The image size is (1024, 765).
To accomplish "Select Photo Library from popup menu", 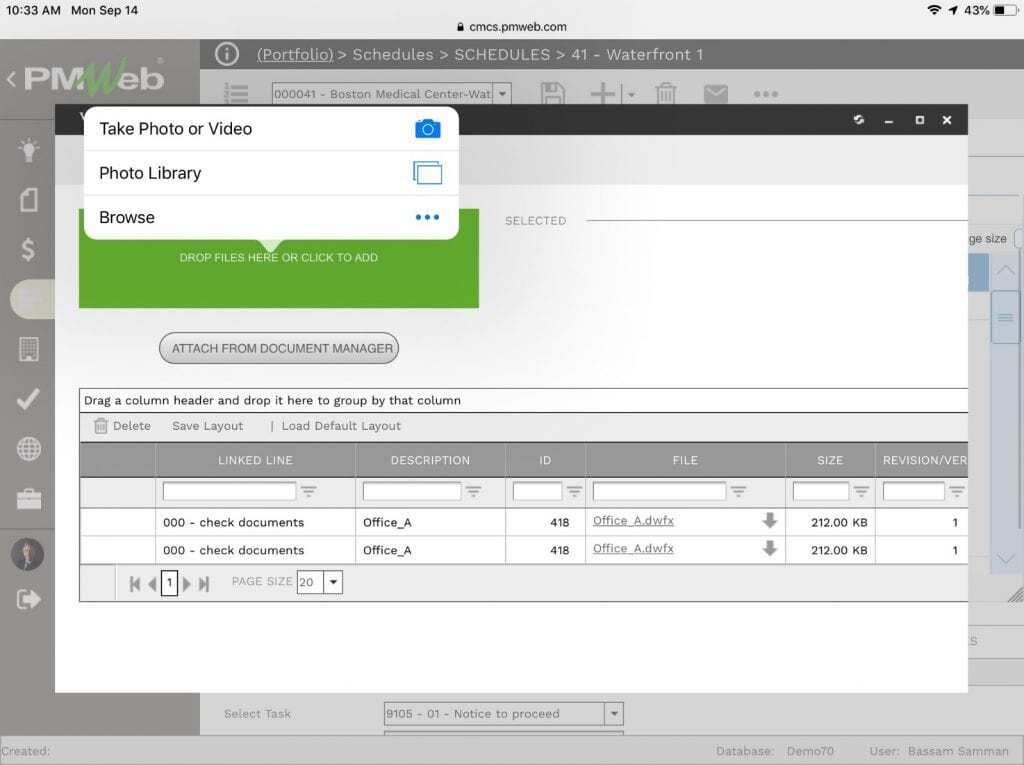I will (270, 173).
